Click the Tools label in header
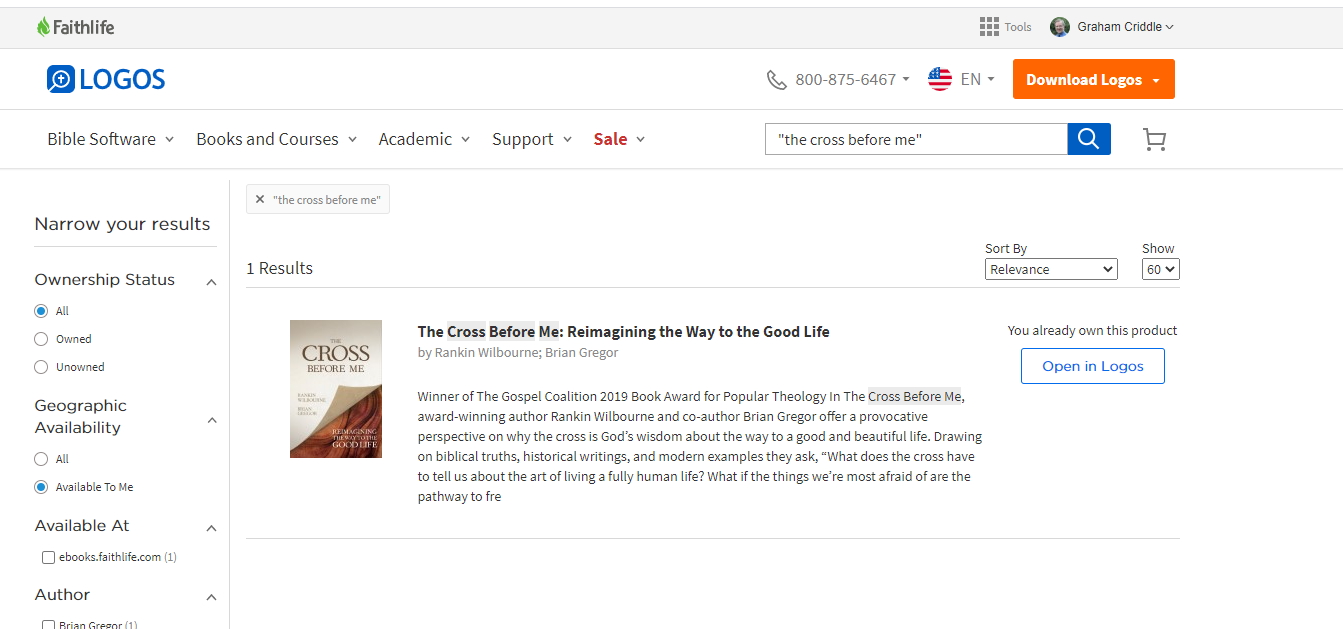This screenshot has width=1343, height=629. [x=1018, y=27]
